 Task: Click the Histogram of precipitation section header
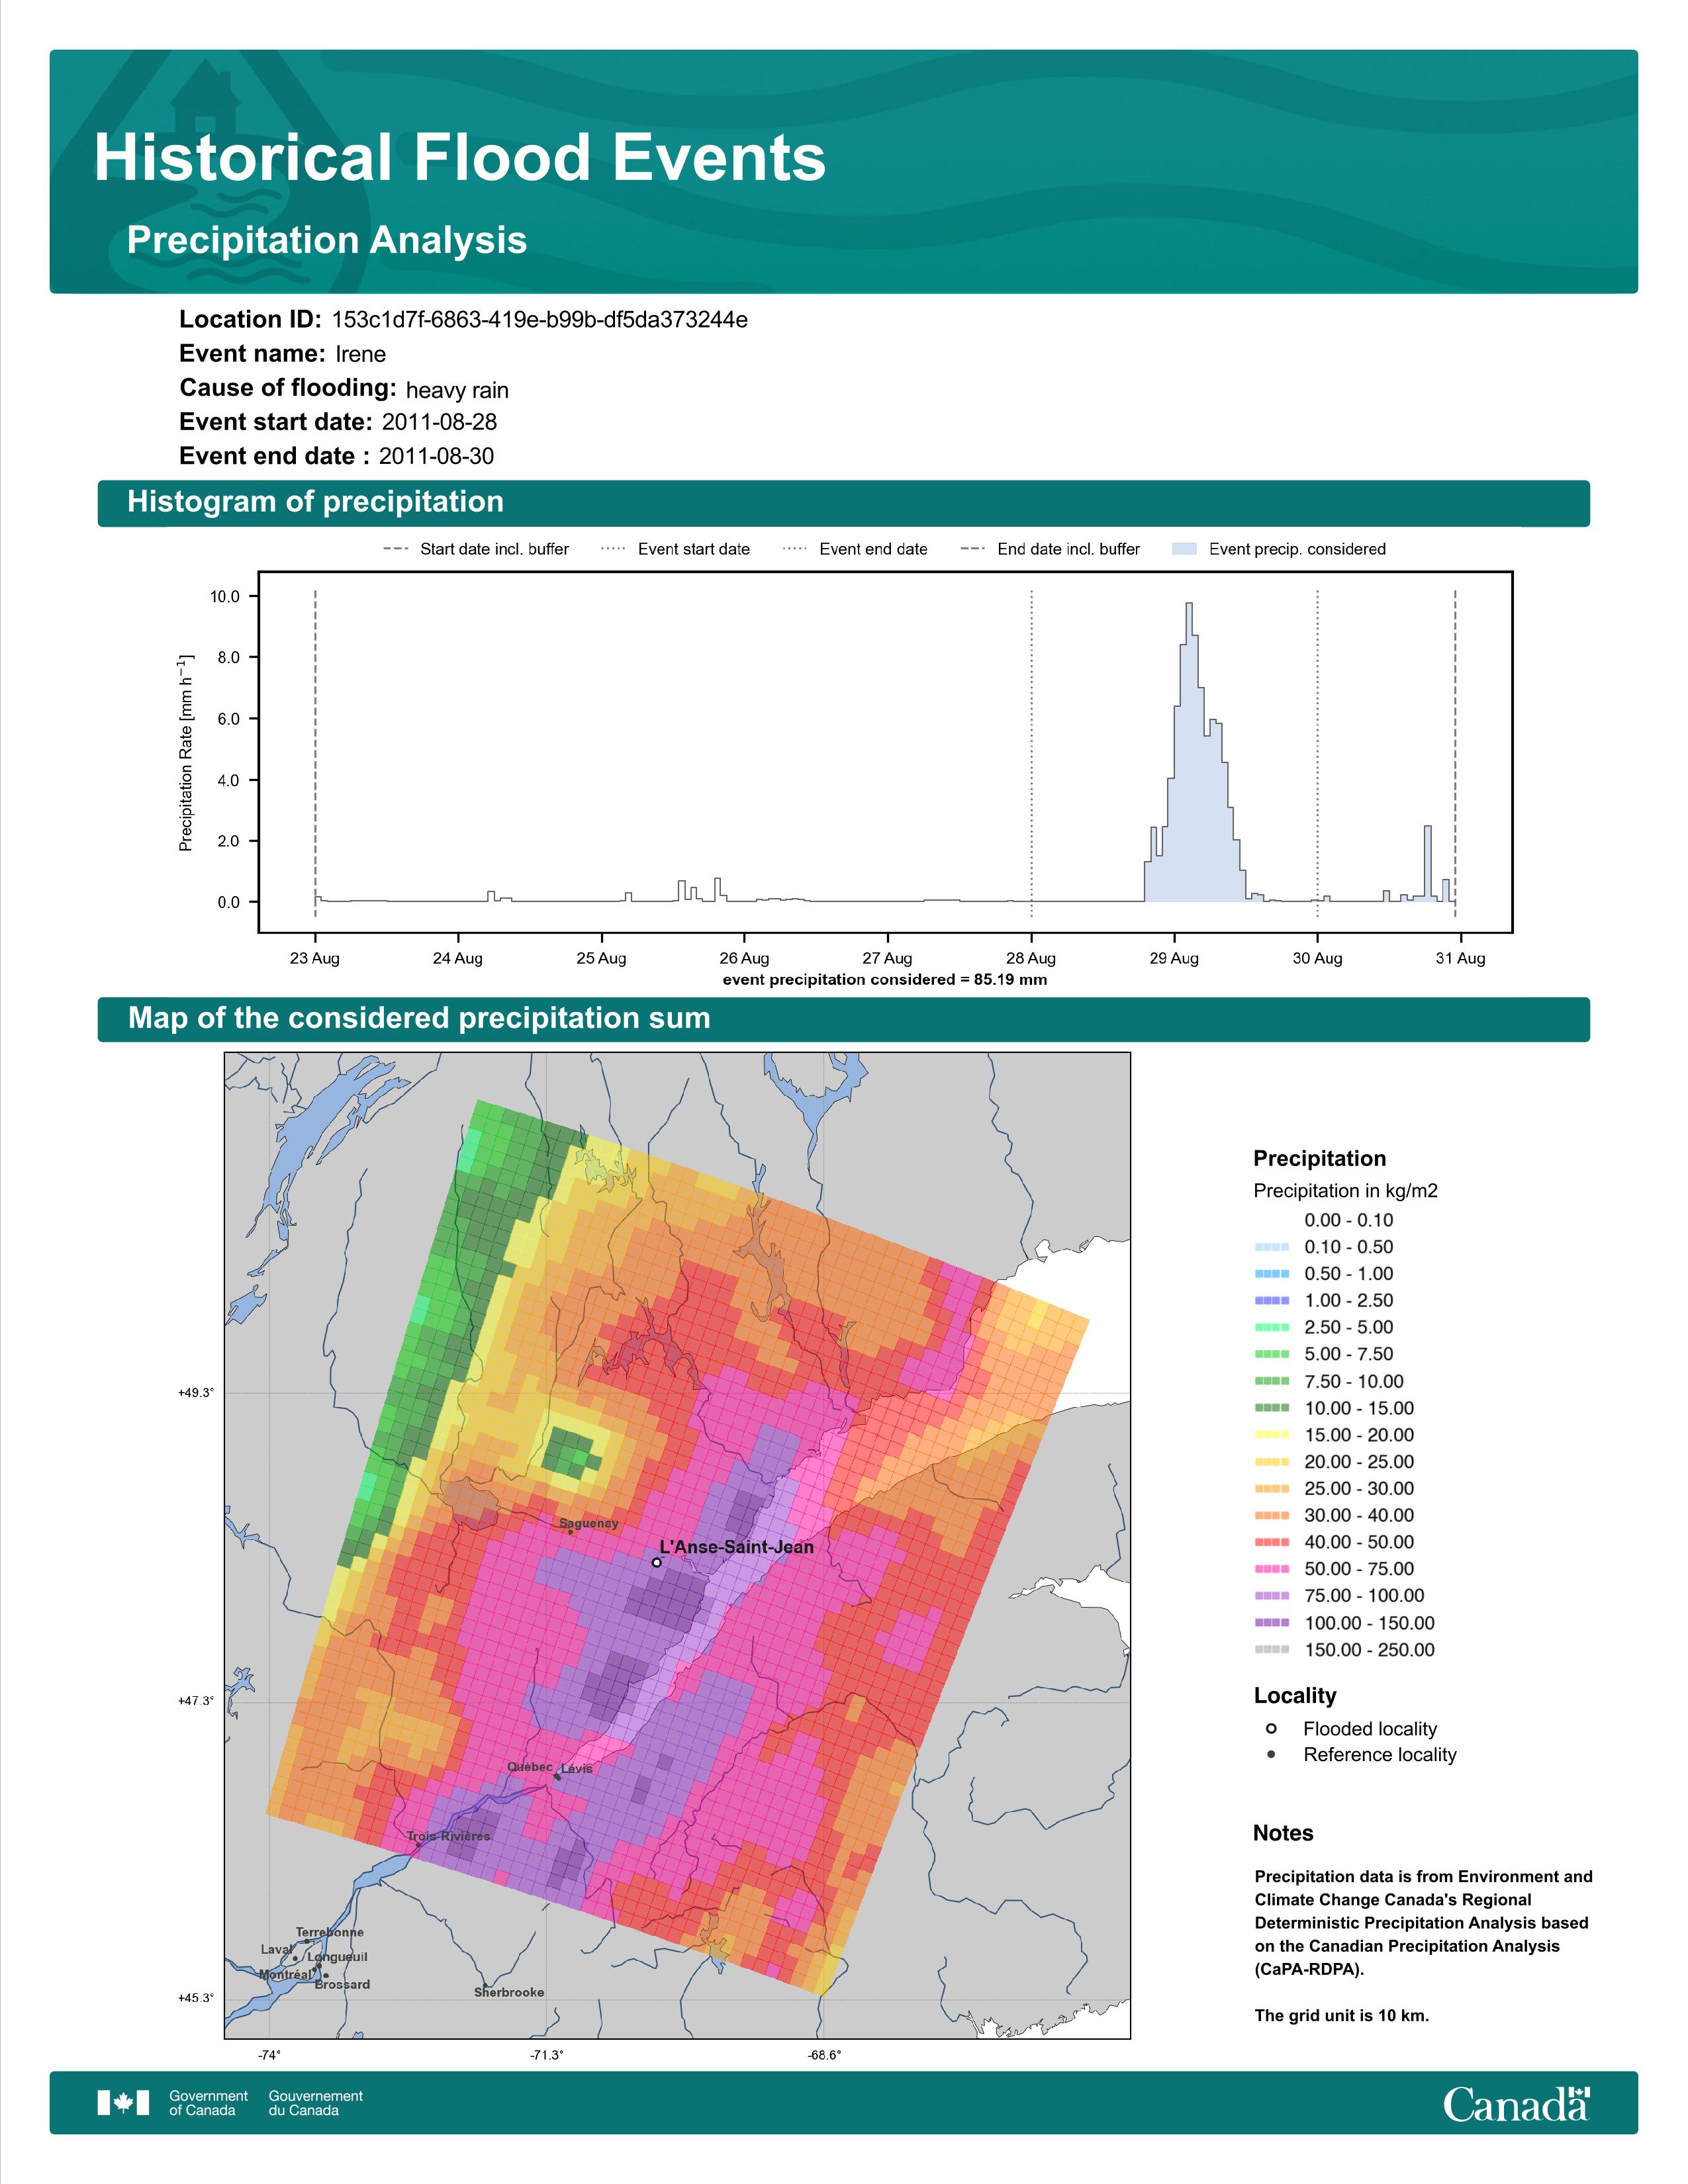click(843, 503)
